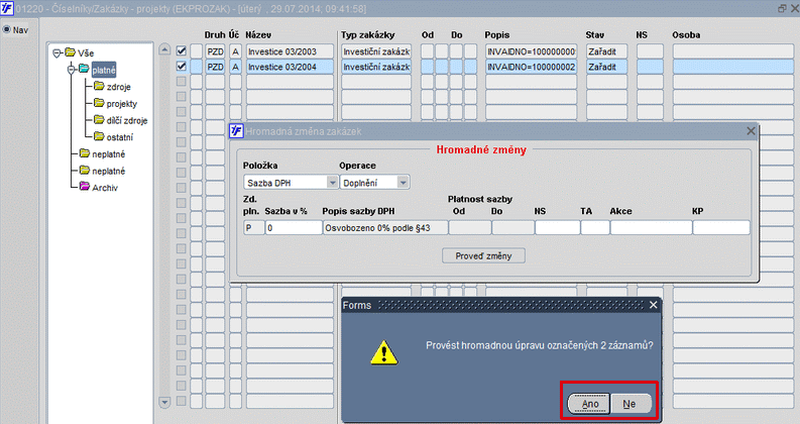Click the warning icon in Forms dialog
Viewport: 800px width, 424px height.
(x=384, y=353)
